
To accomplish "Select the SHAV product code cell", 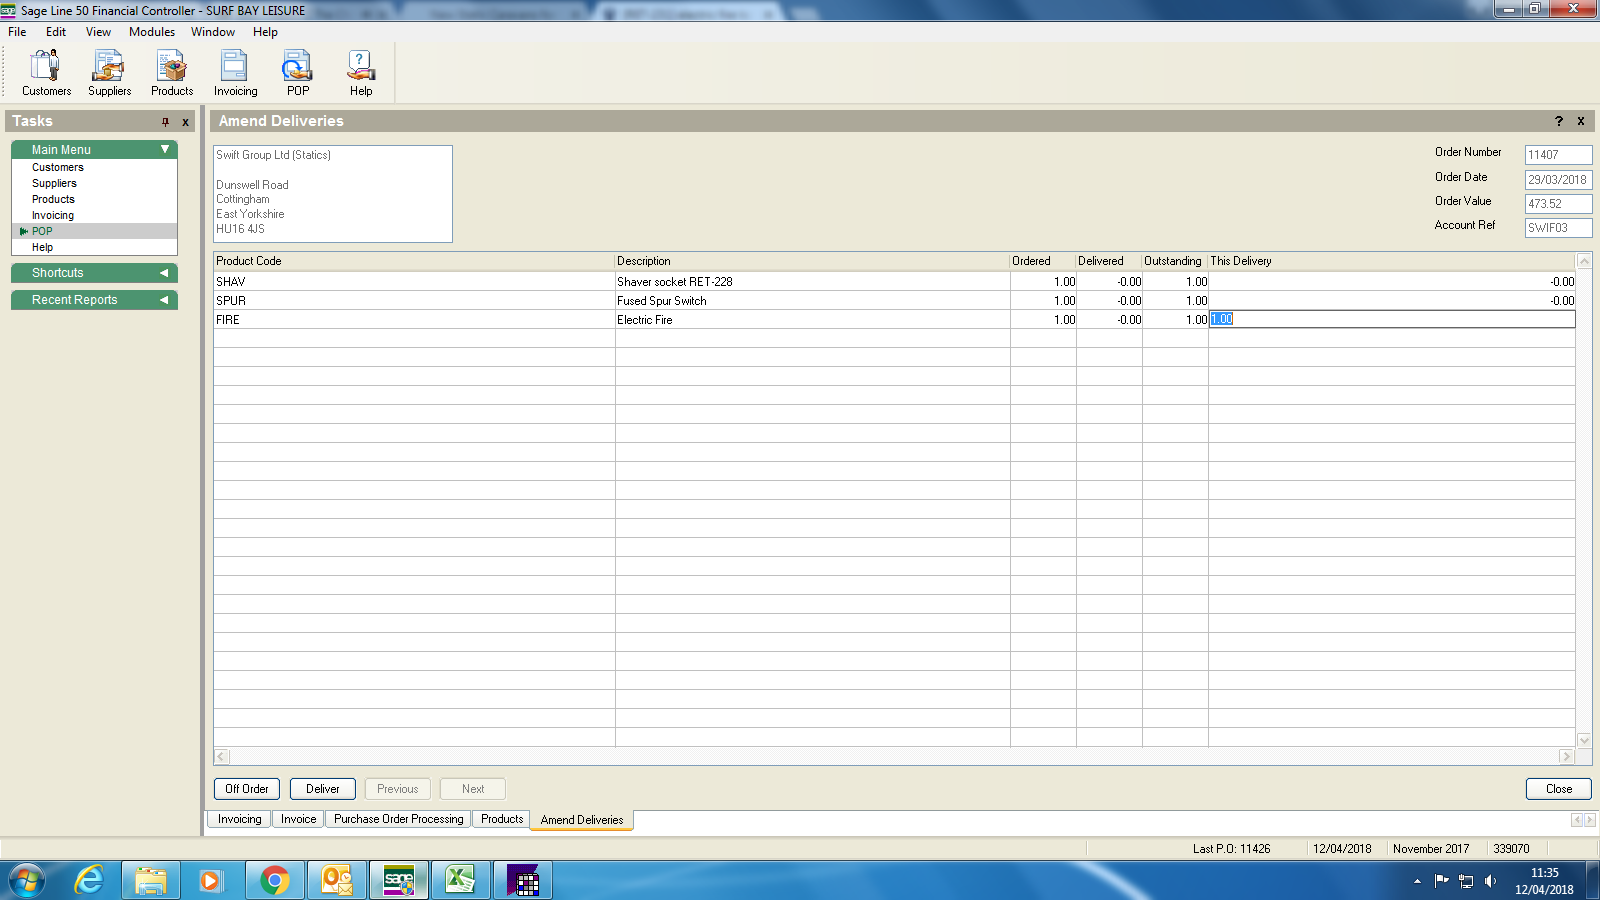I will tap(414, 282).
